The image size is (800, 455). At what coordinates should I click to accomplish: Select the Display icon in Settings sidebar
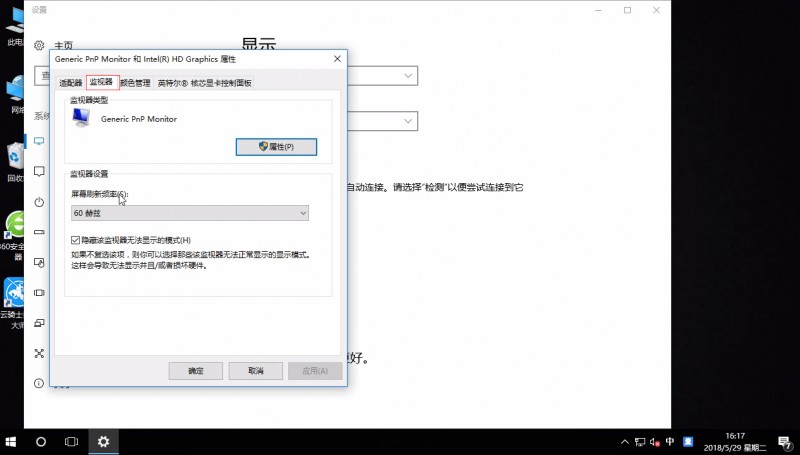tap(39, 141)
